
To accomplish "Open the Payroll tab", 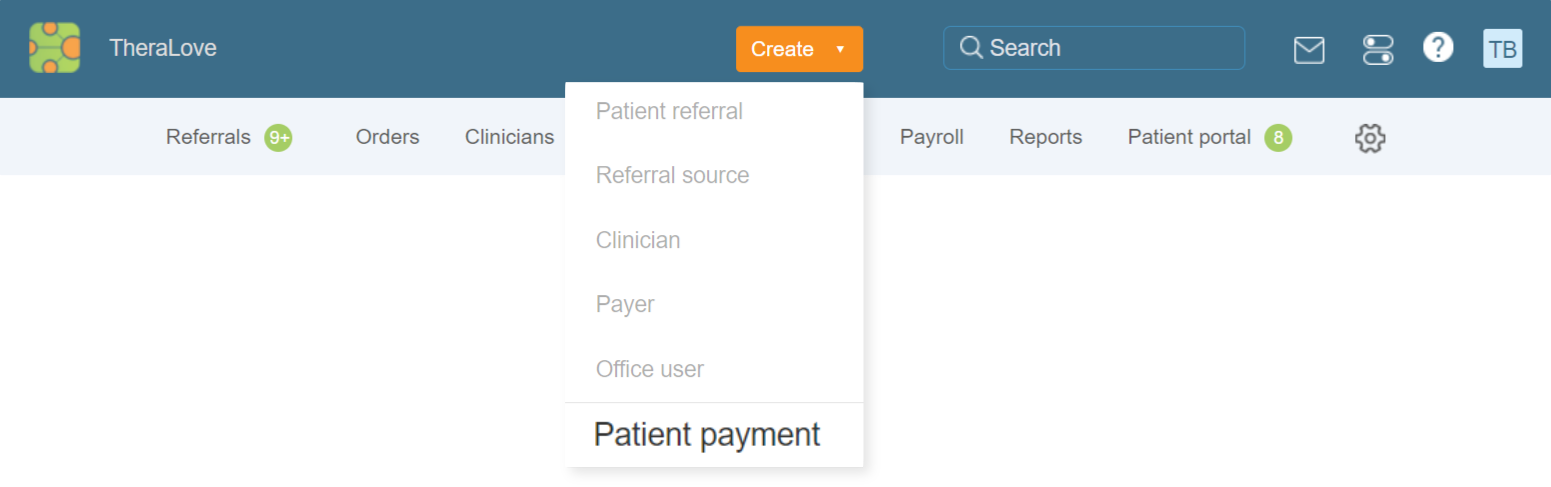I will coord(931,137).
